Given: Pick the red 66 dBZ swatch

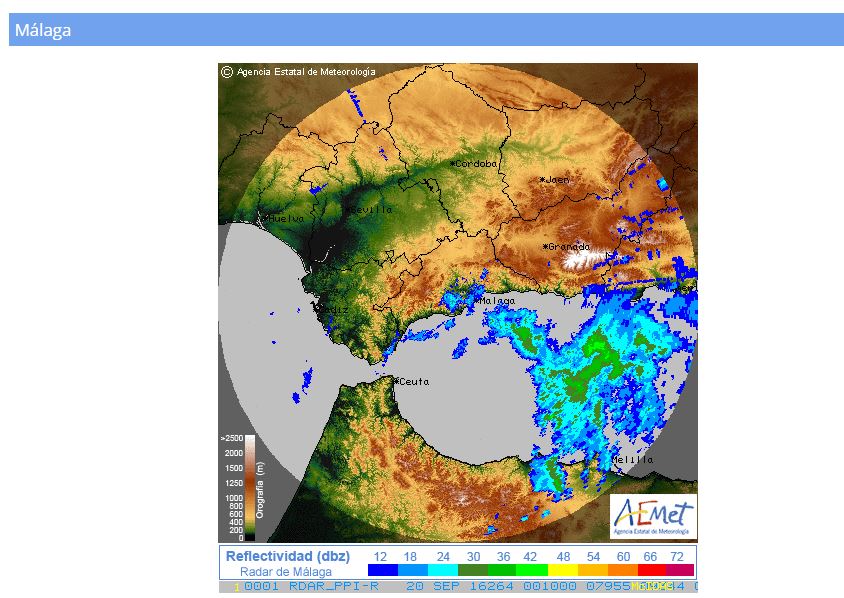Looking at the screenshot, I should (x=651, y=571).
